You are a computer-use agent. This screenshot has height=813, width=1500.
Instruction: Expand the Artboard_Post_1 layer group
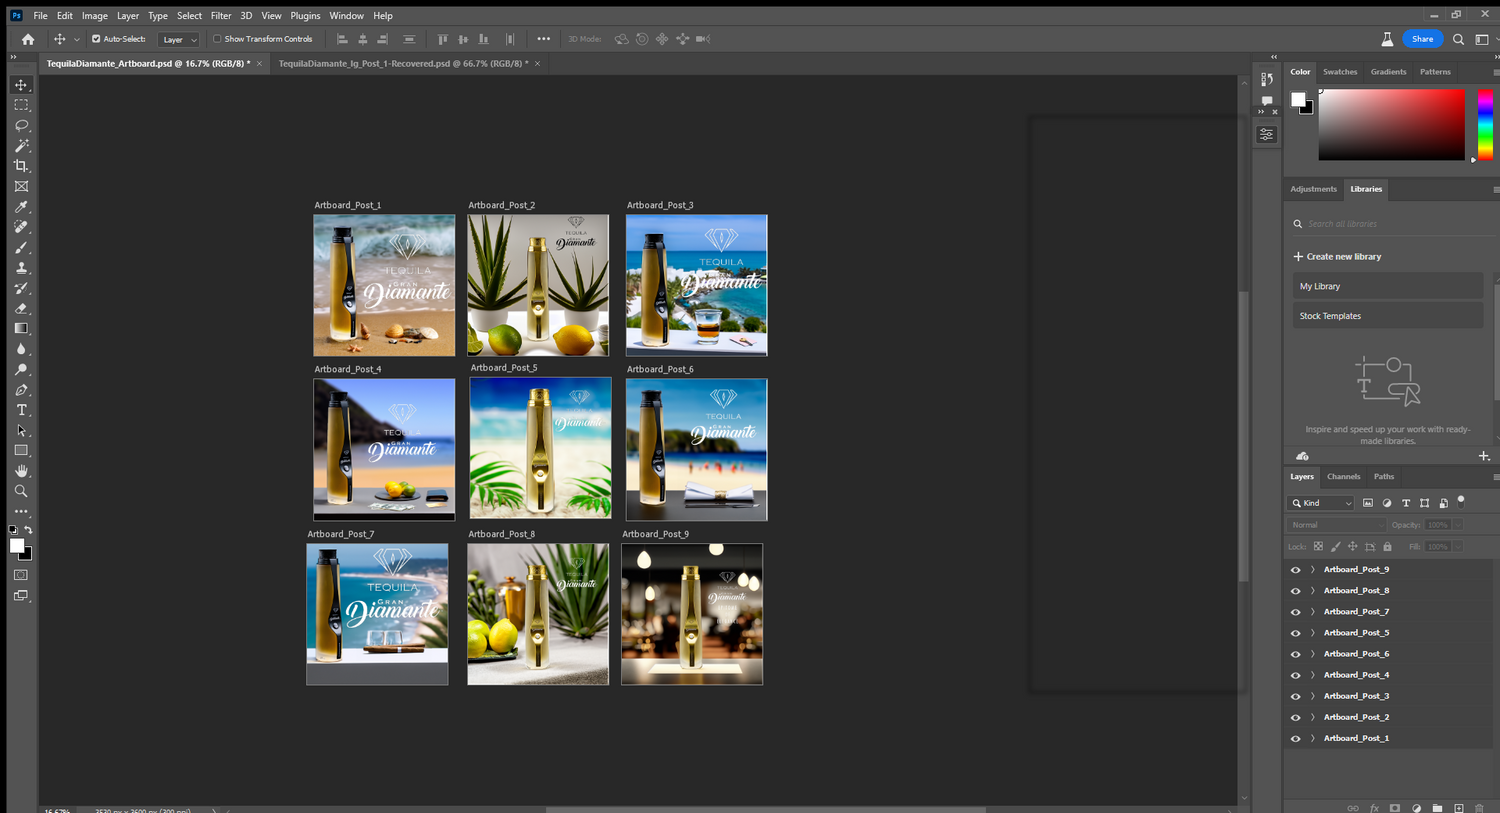pyautogui.click(x=1313, y=739)
